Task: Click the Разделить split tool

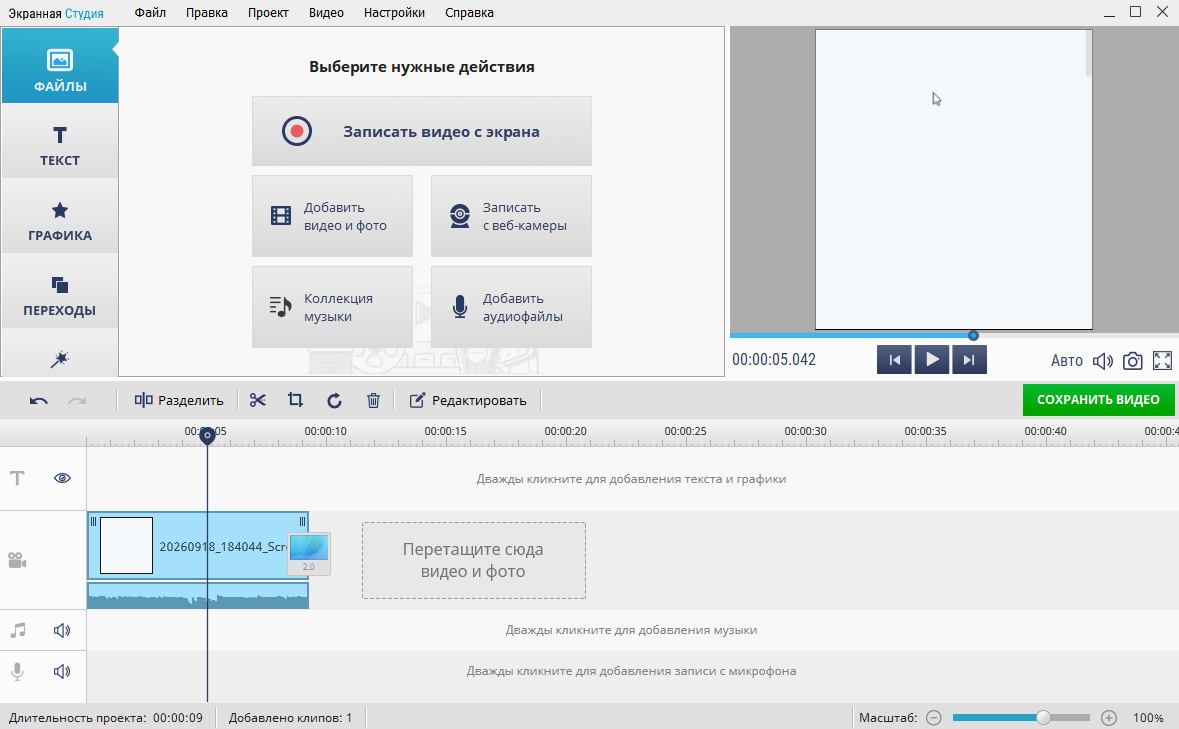Action: [x=179, y=401]
